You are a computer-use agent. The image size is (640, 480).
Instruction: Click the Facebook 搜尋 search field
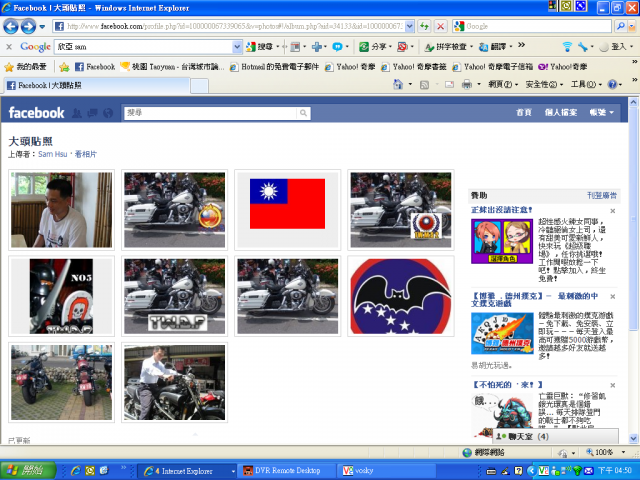[x=210, y=113]
